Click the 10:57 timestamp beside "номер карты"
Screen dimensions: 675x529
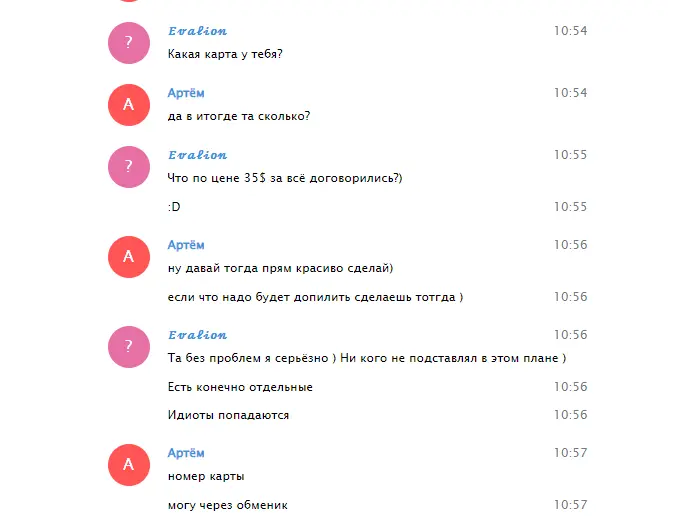570,453
